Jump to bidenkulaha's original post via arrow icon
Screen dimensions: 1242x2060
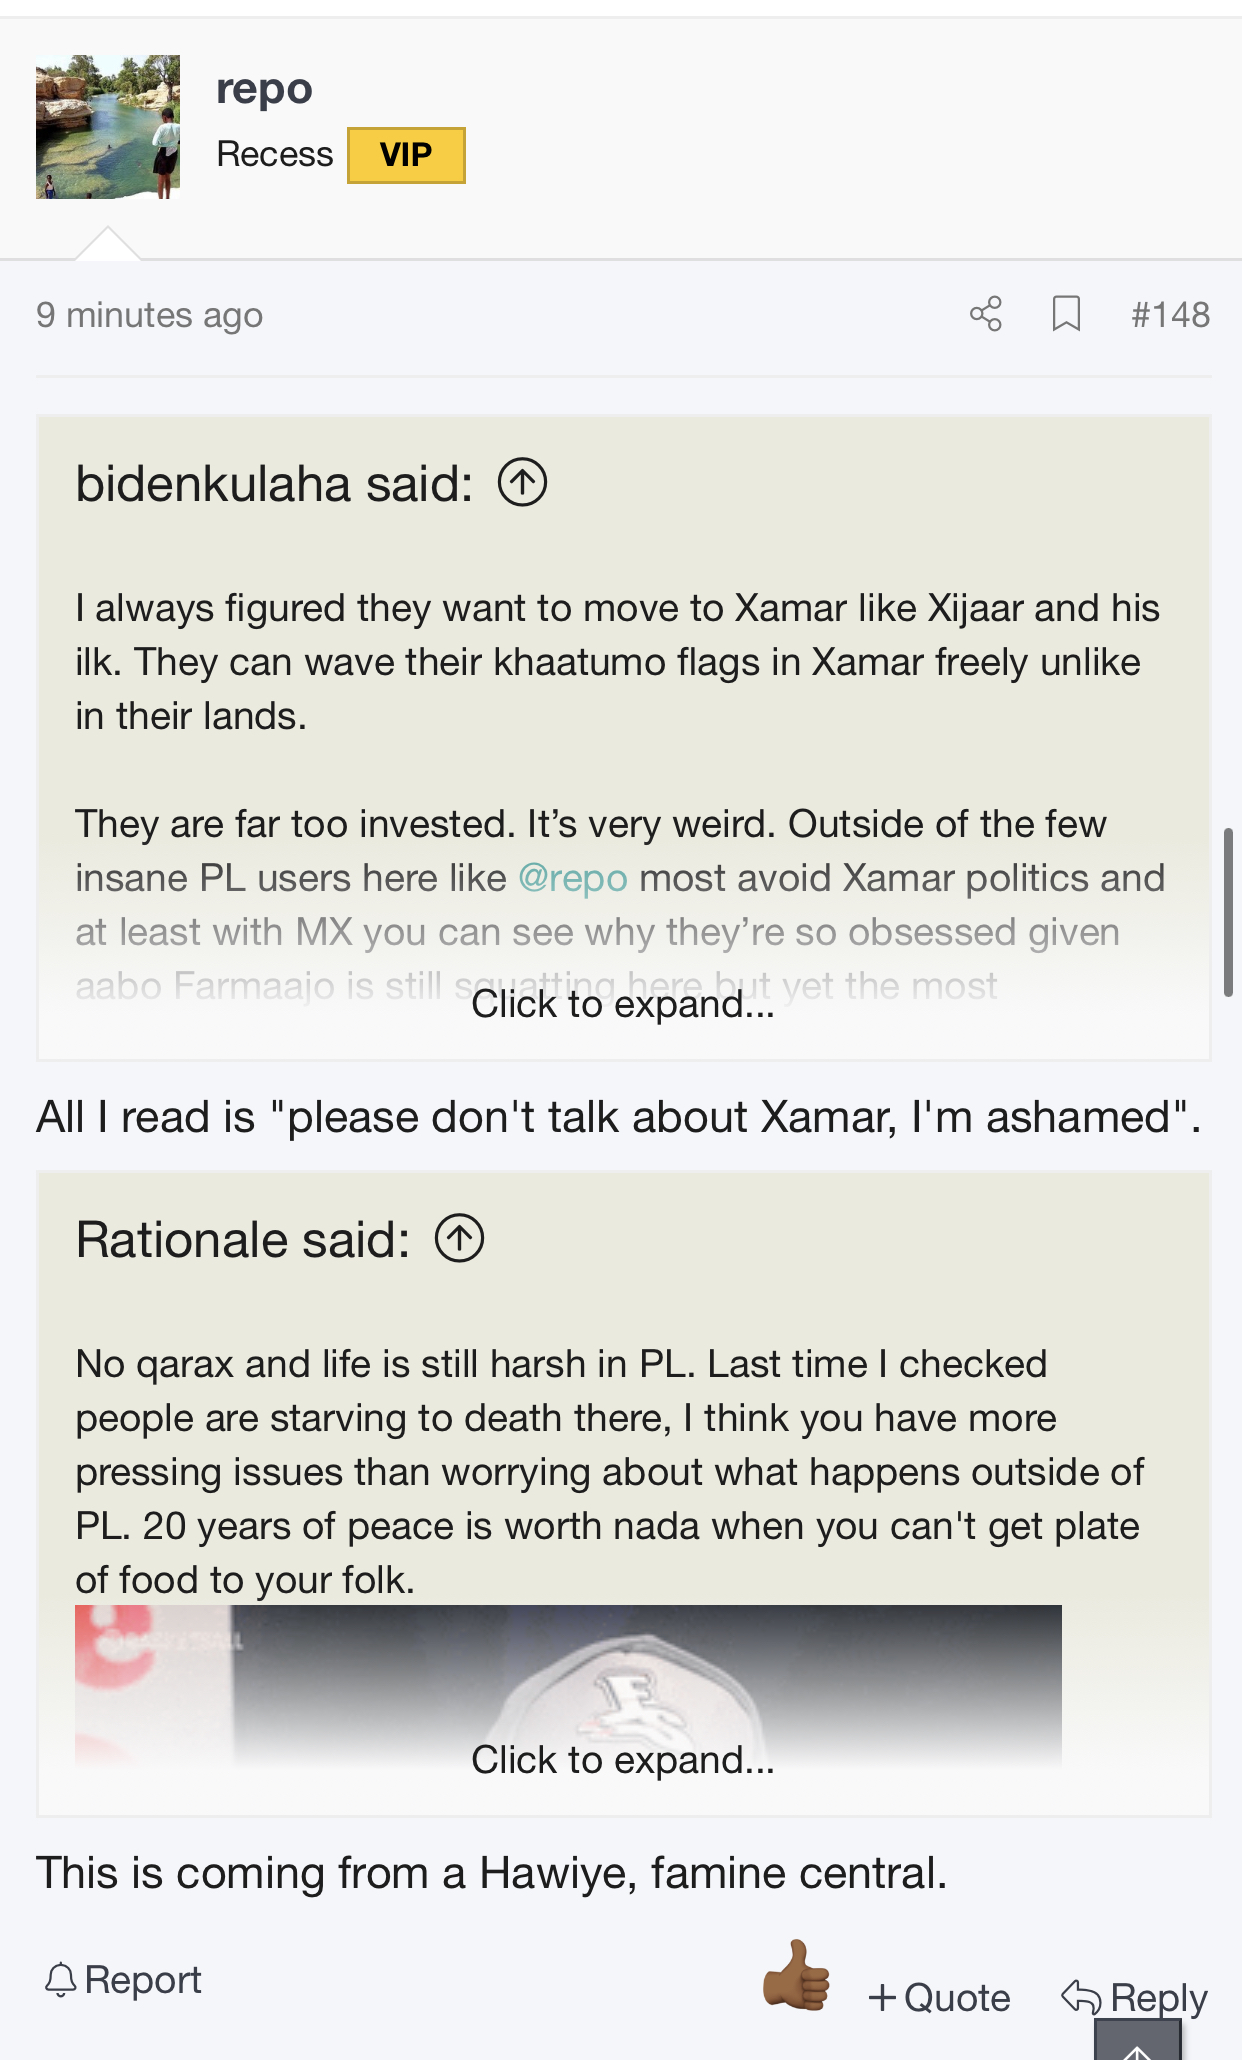click(x=522, y=483)
